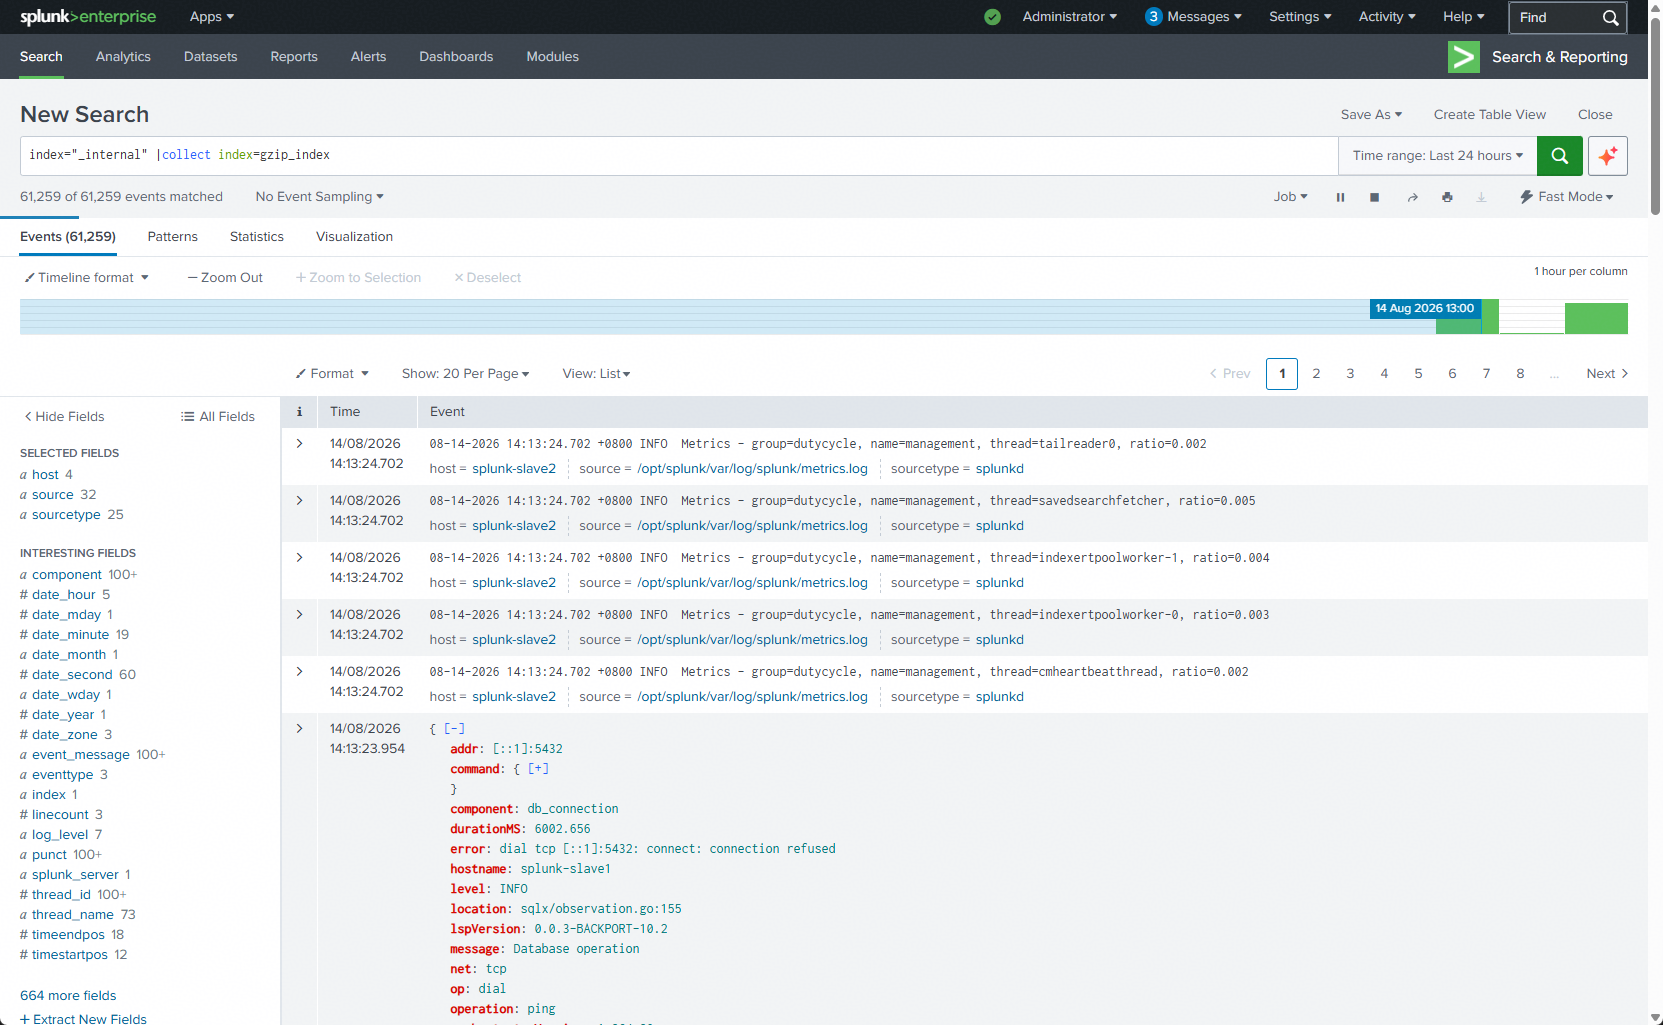This screenshot has width=1663, height=1025.
Task: Open the Fast Mode dropdown
Action: [x=1567, y=197]
